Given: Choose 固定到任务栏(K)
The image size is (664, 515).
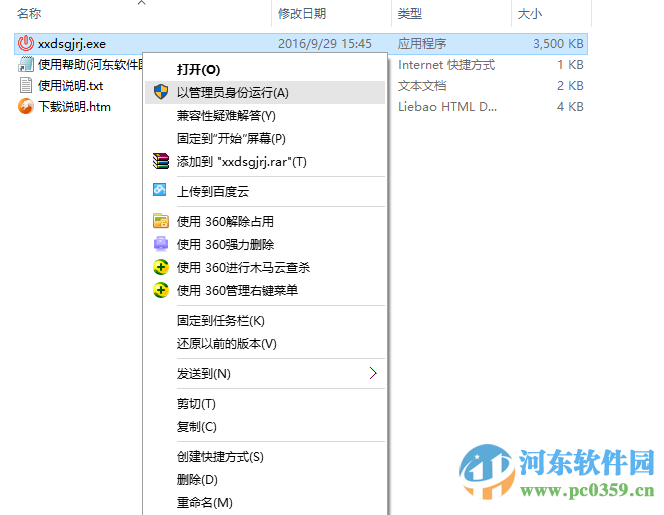Looking at the screenshot, I should (265, 321).
